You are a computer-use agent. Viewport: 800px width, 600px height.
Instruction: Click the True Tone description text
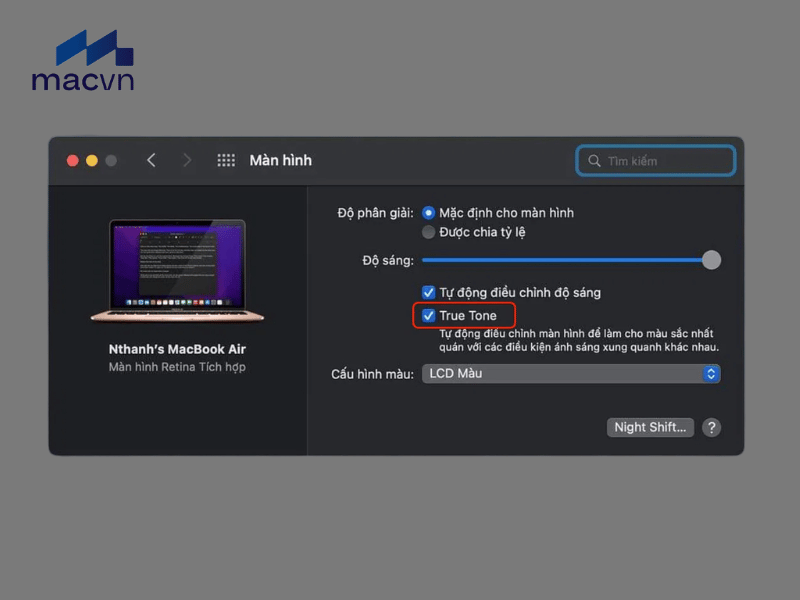click(x=579, y=340)
